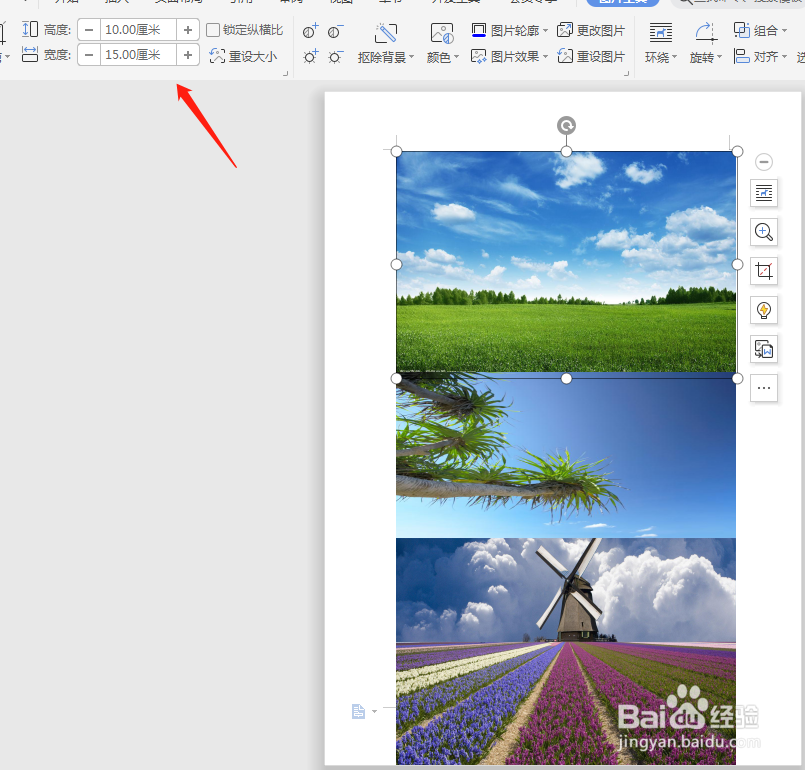Click bottom-center resize handle of selected picture
The width and height of the screenshot is (805, 770).
566,378
